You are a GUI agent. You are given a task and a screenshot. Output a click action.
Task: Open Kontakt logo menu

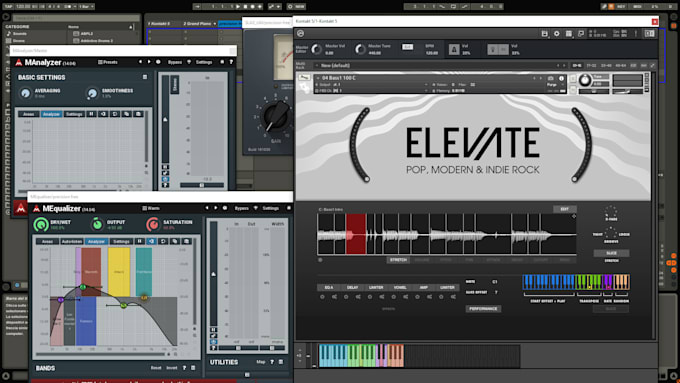pyautogui.click(x=301, y=34)
